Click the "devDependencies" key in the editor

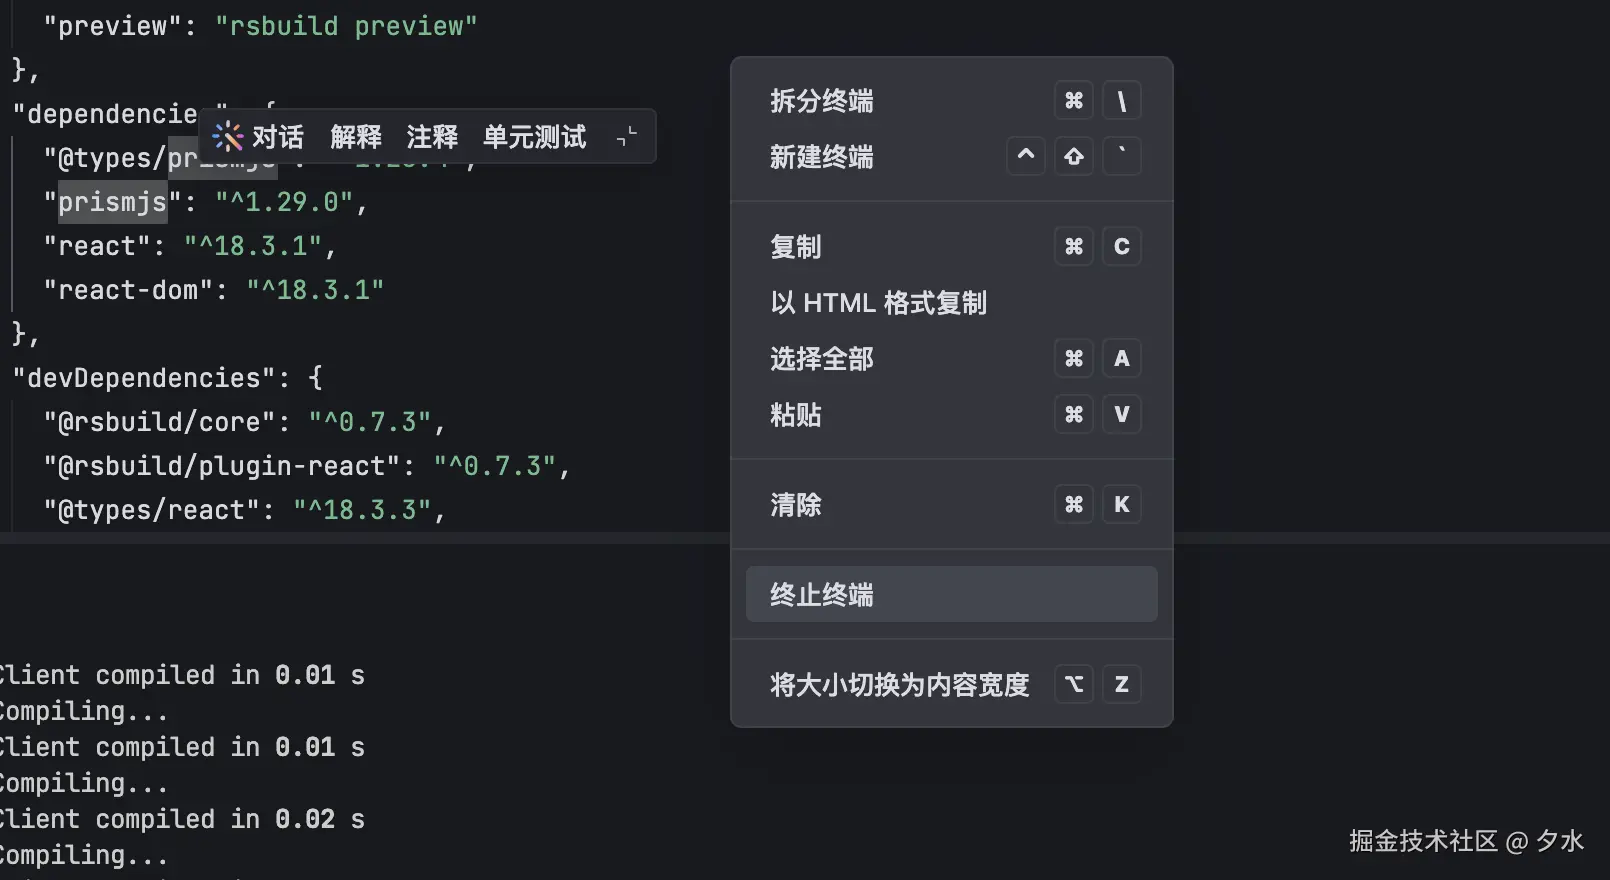144,378
